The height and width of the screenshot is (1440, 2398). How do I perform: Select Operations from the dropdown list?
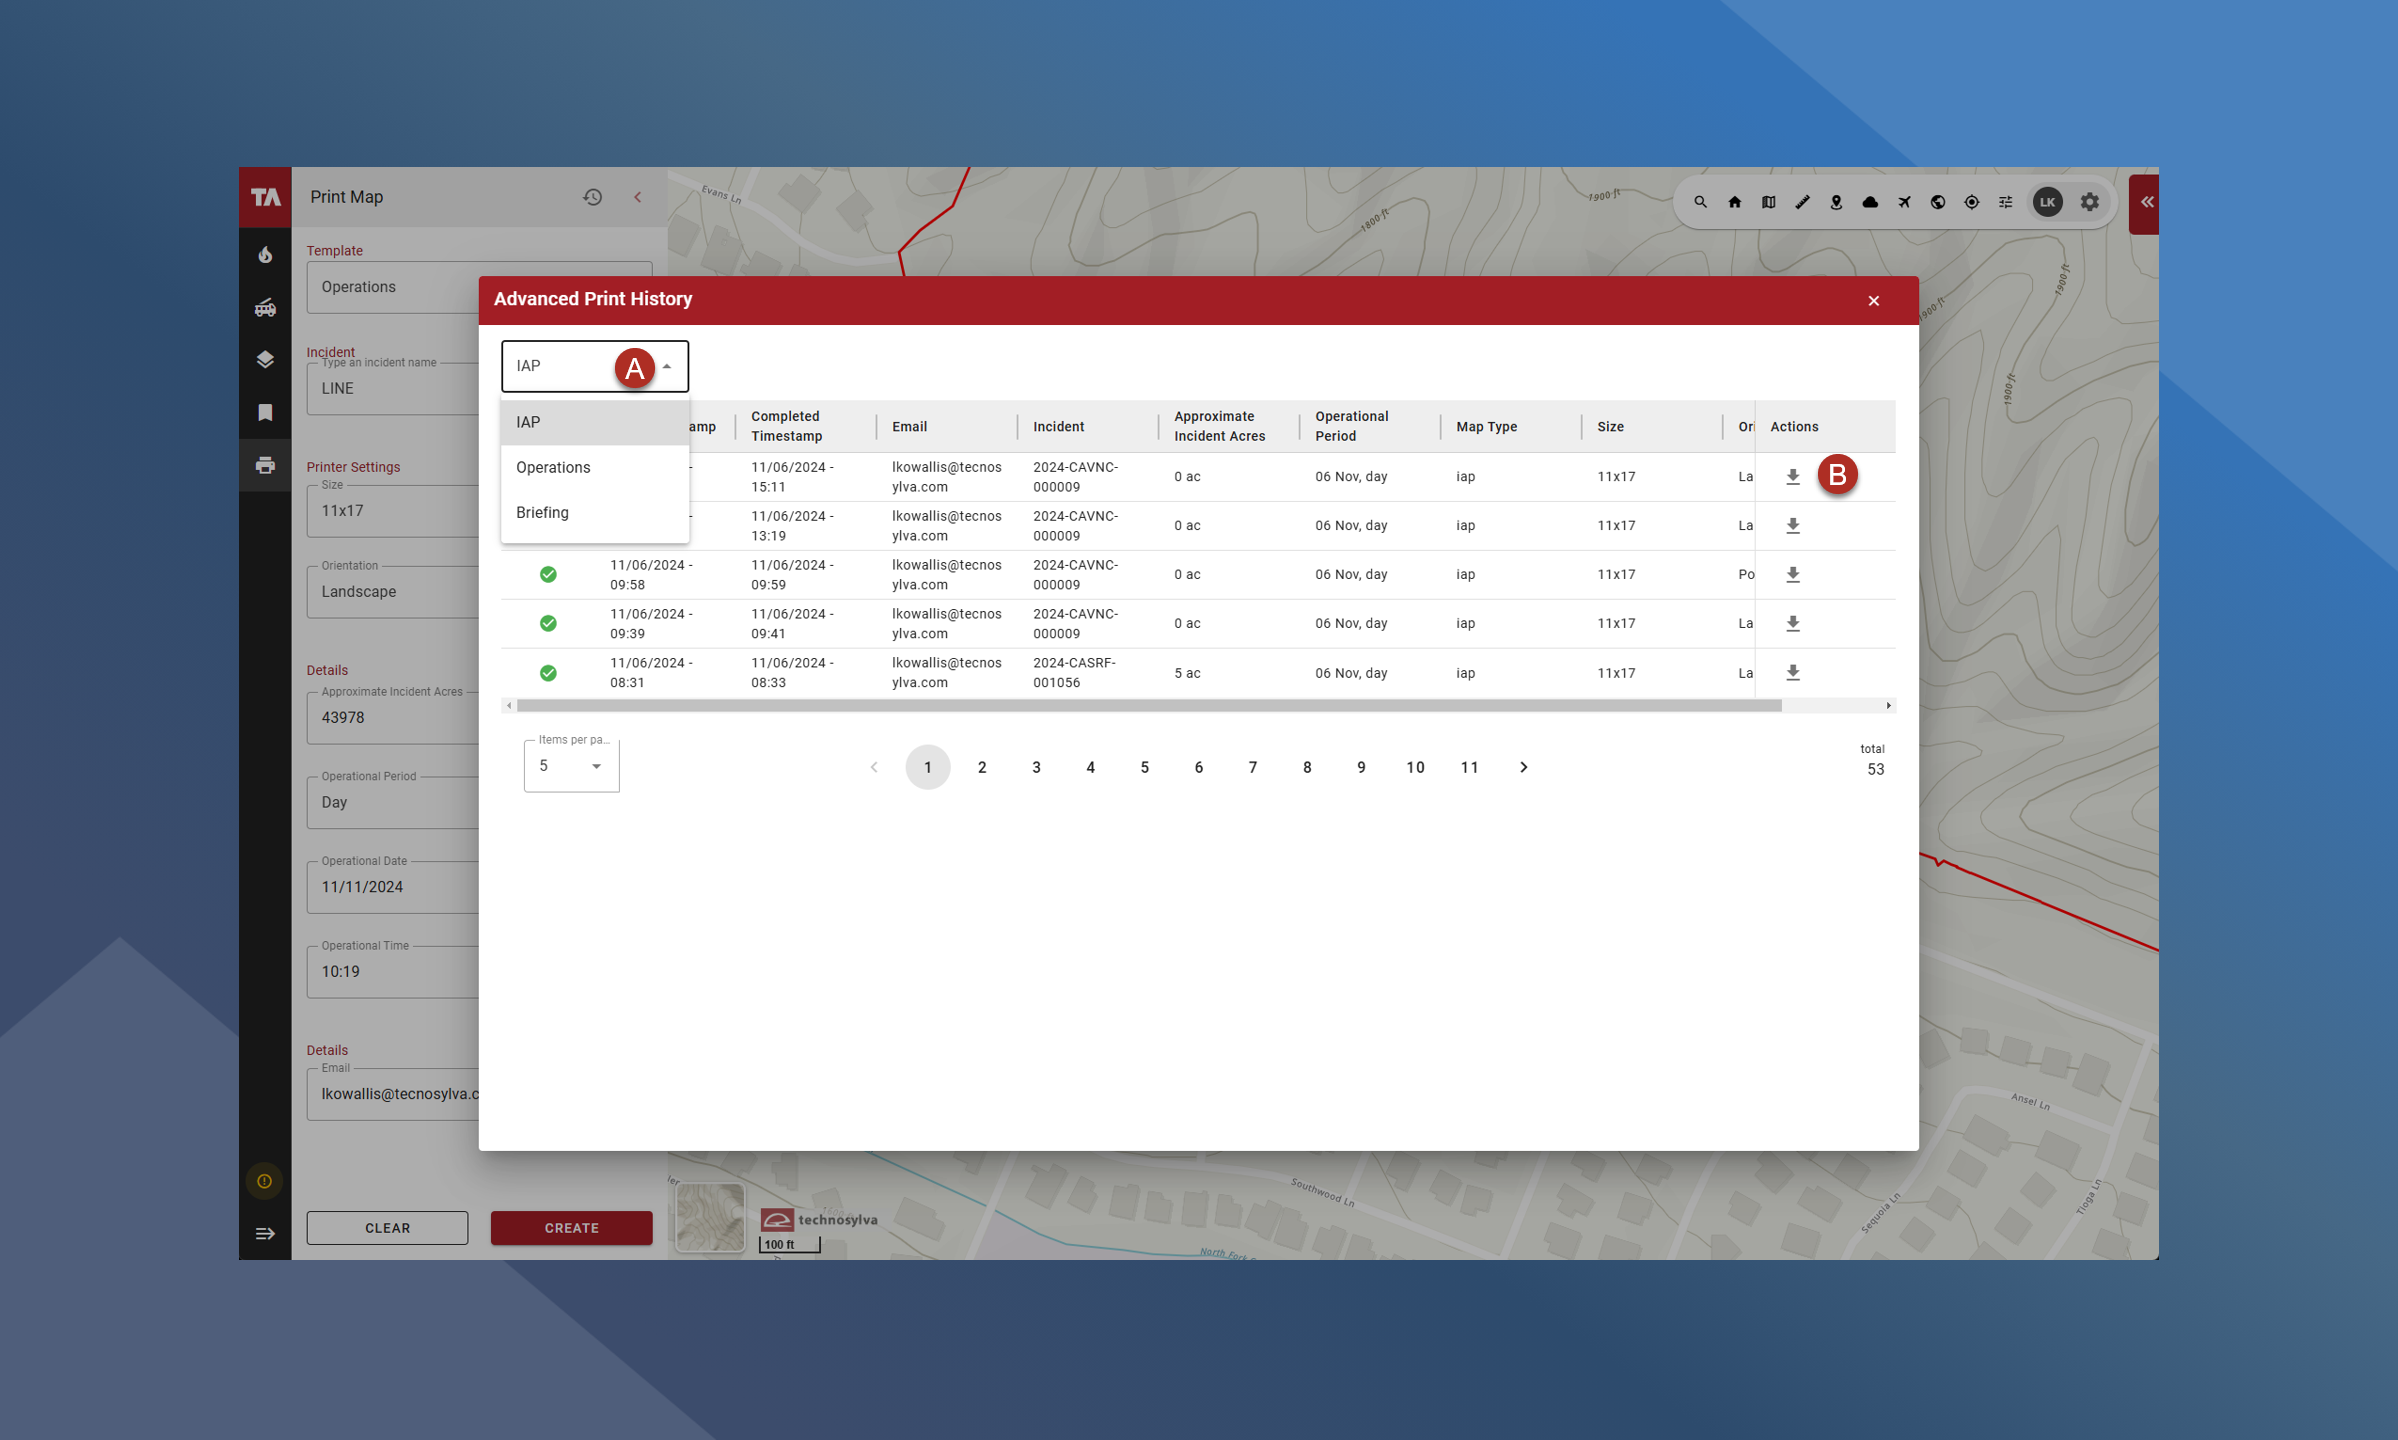point(553,467)
